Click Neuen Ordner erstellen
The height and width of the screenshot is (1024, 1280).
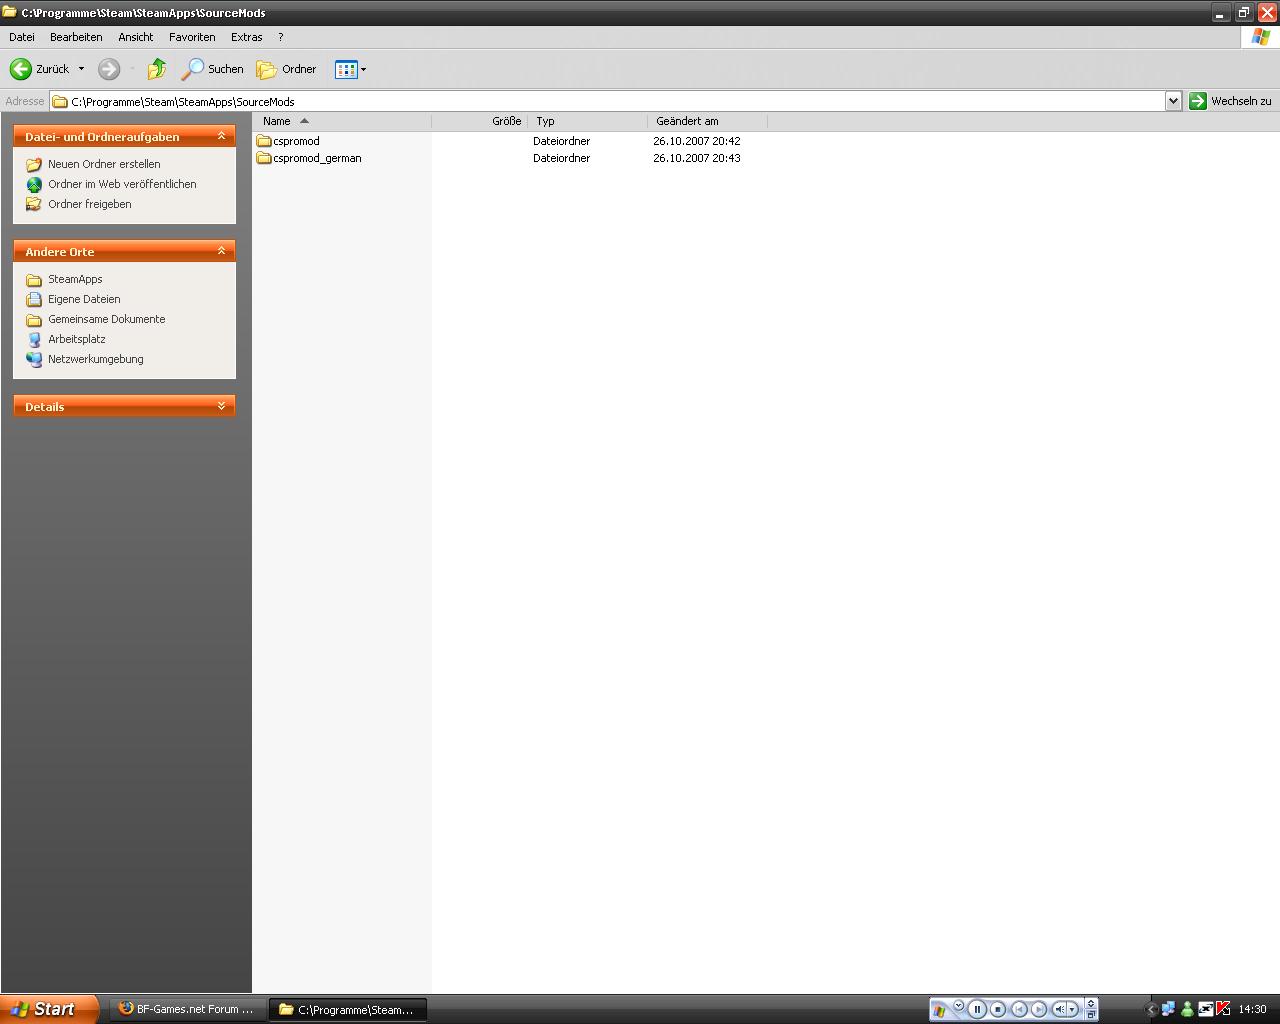(x=104, y=164)
